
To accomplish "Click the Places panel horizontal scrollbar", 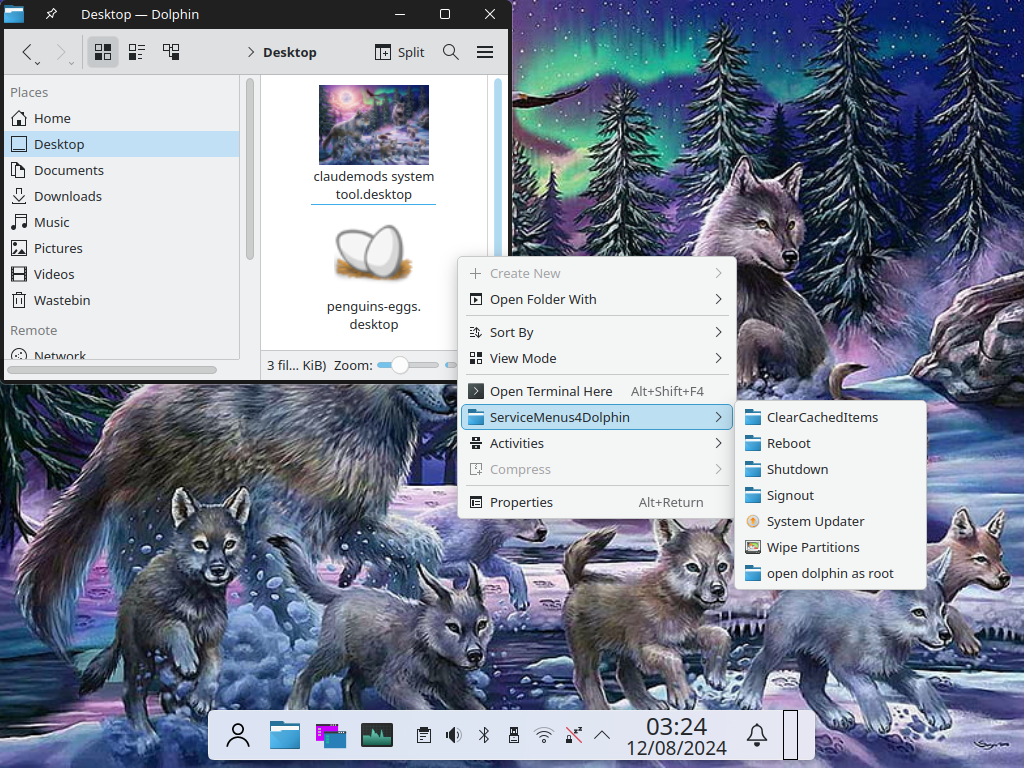I will click(112, 370).
